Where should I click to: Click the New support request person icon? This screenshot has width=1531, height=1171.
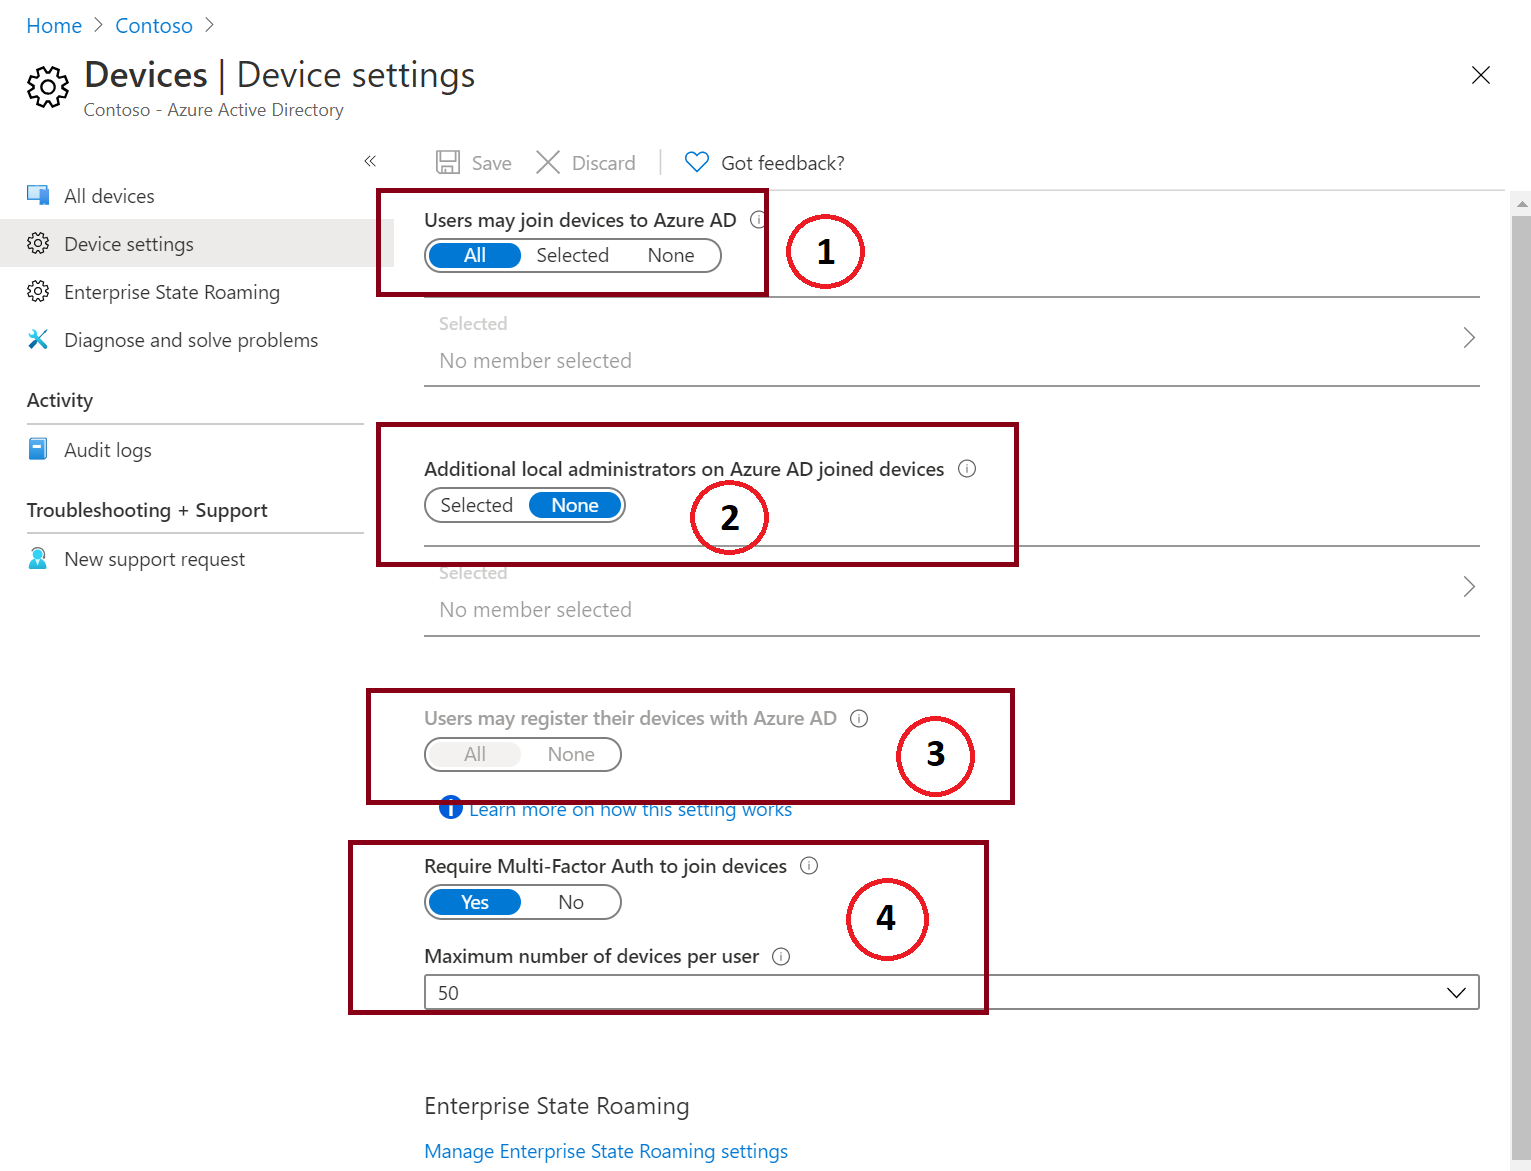pyautogui.click(x=38, y=558)
